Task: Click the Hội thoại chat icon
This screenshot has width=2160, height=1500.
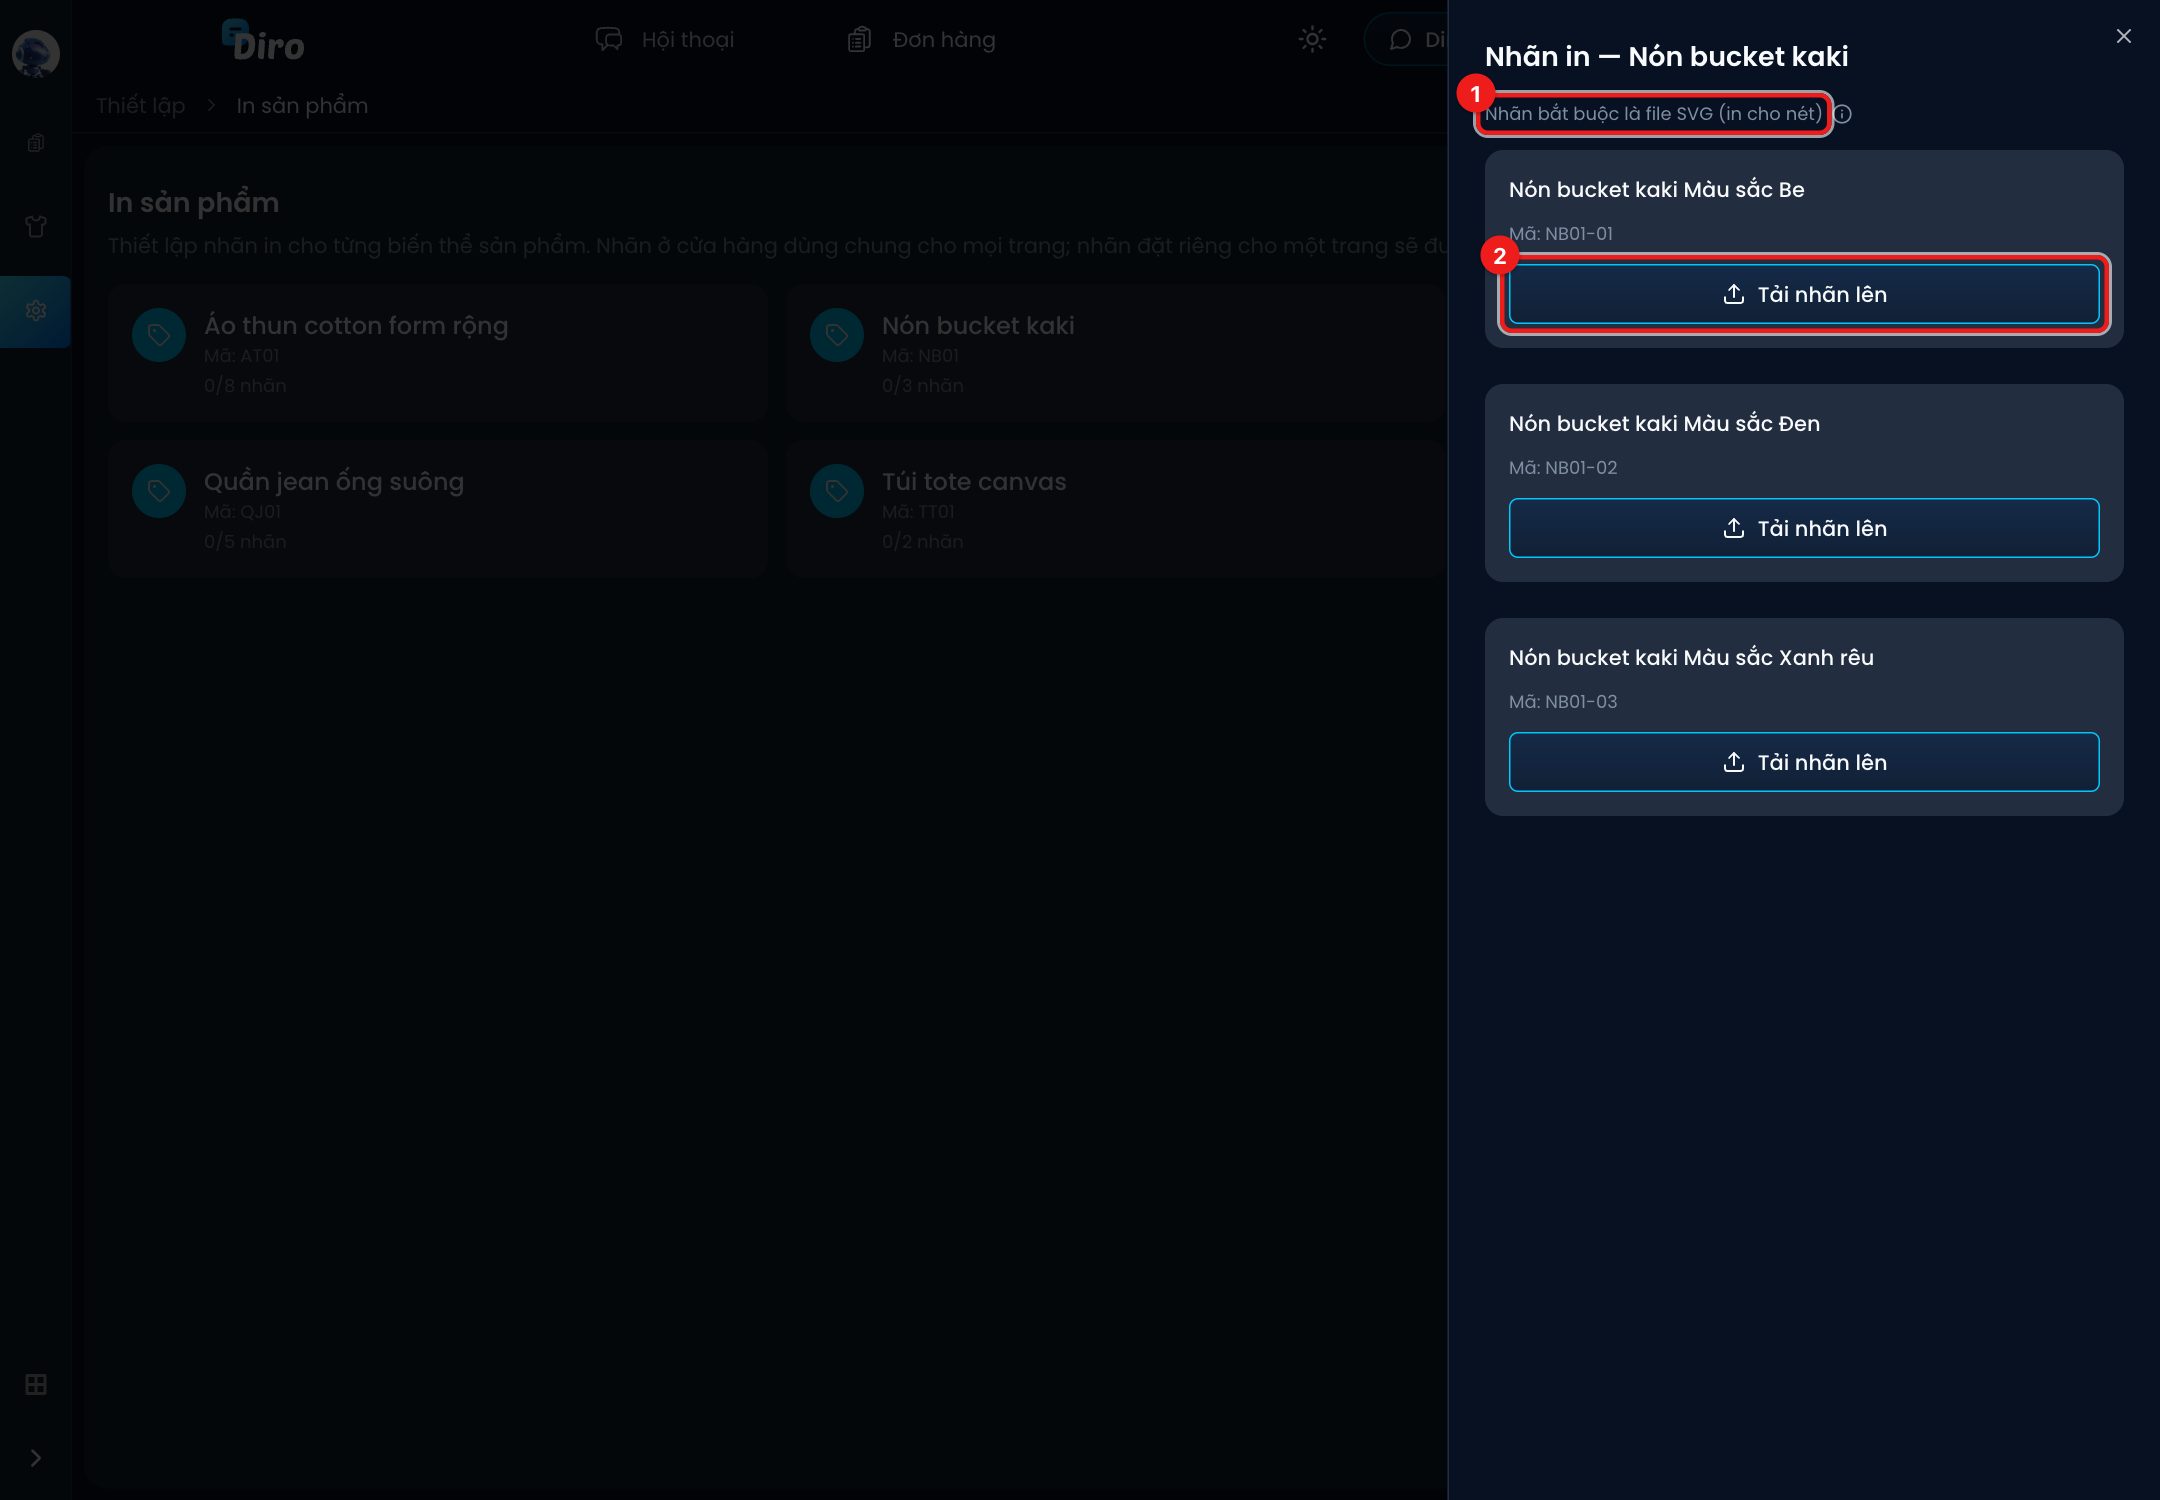Action: pyautogui.click(x=609, y=39)
